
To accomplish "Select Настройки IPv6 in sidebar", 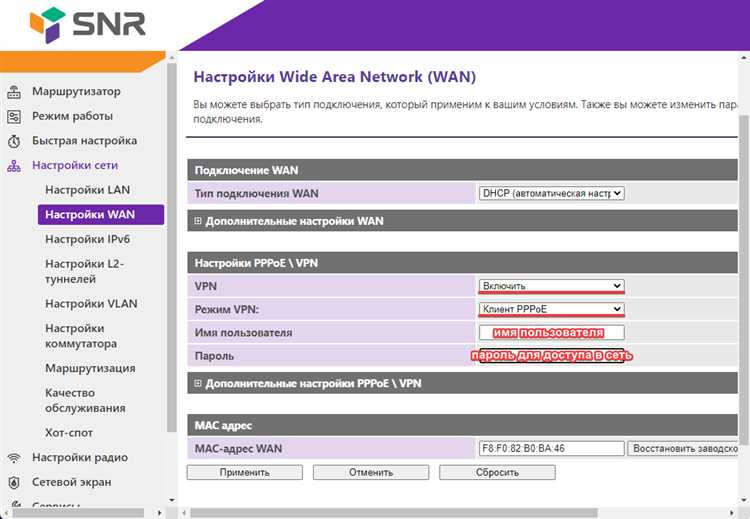I will tap(88, 239).
